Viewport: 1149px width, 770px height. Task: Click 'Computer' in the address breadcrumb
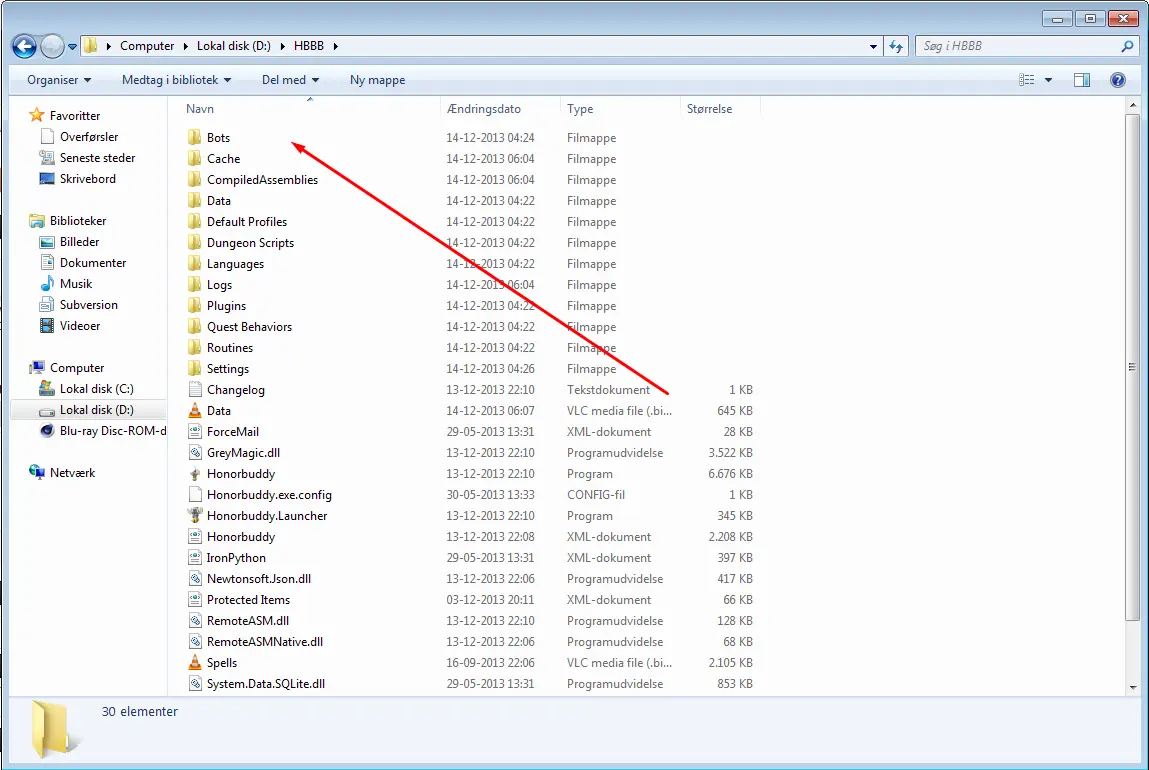coord(147,45)
